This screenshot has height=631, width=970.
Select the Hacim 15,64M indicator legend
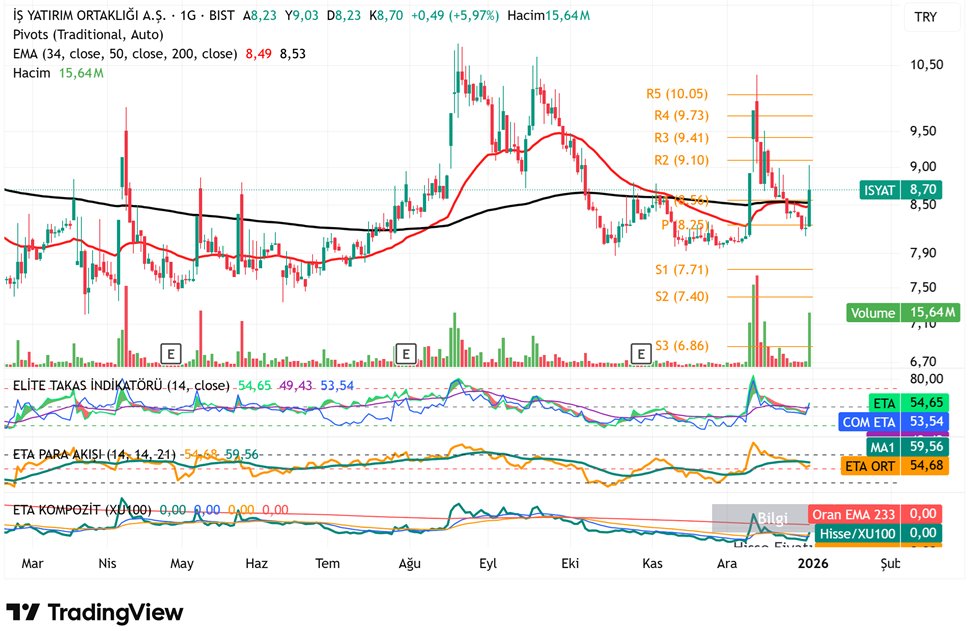pos(58,73)
